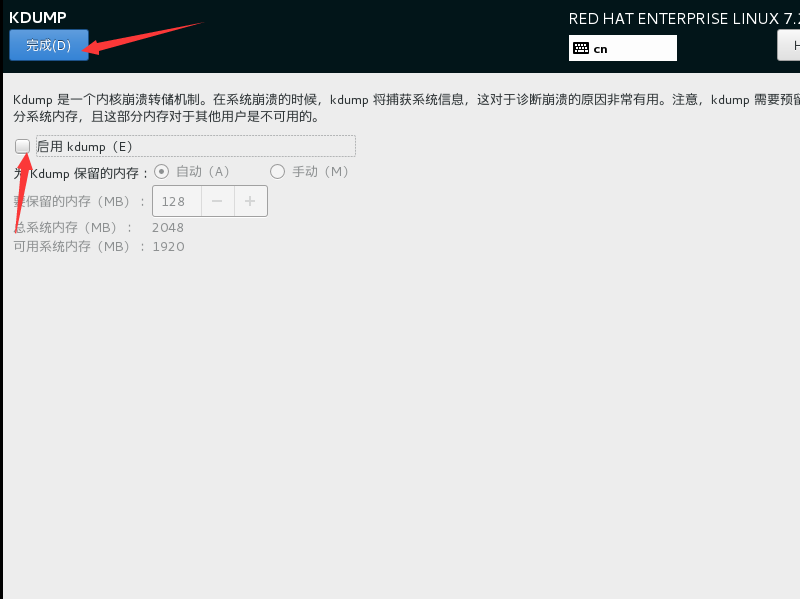Image resolution: width=800 pixels, height=599 pixels.
Task: Click the total system memory value 2048
Action: pos(168,228)
